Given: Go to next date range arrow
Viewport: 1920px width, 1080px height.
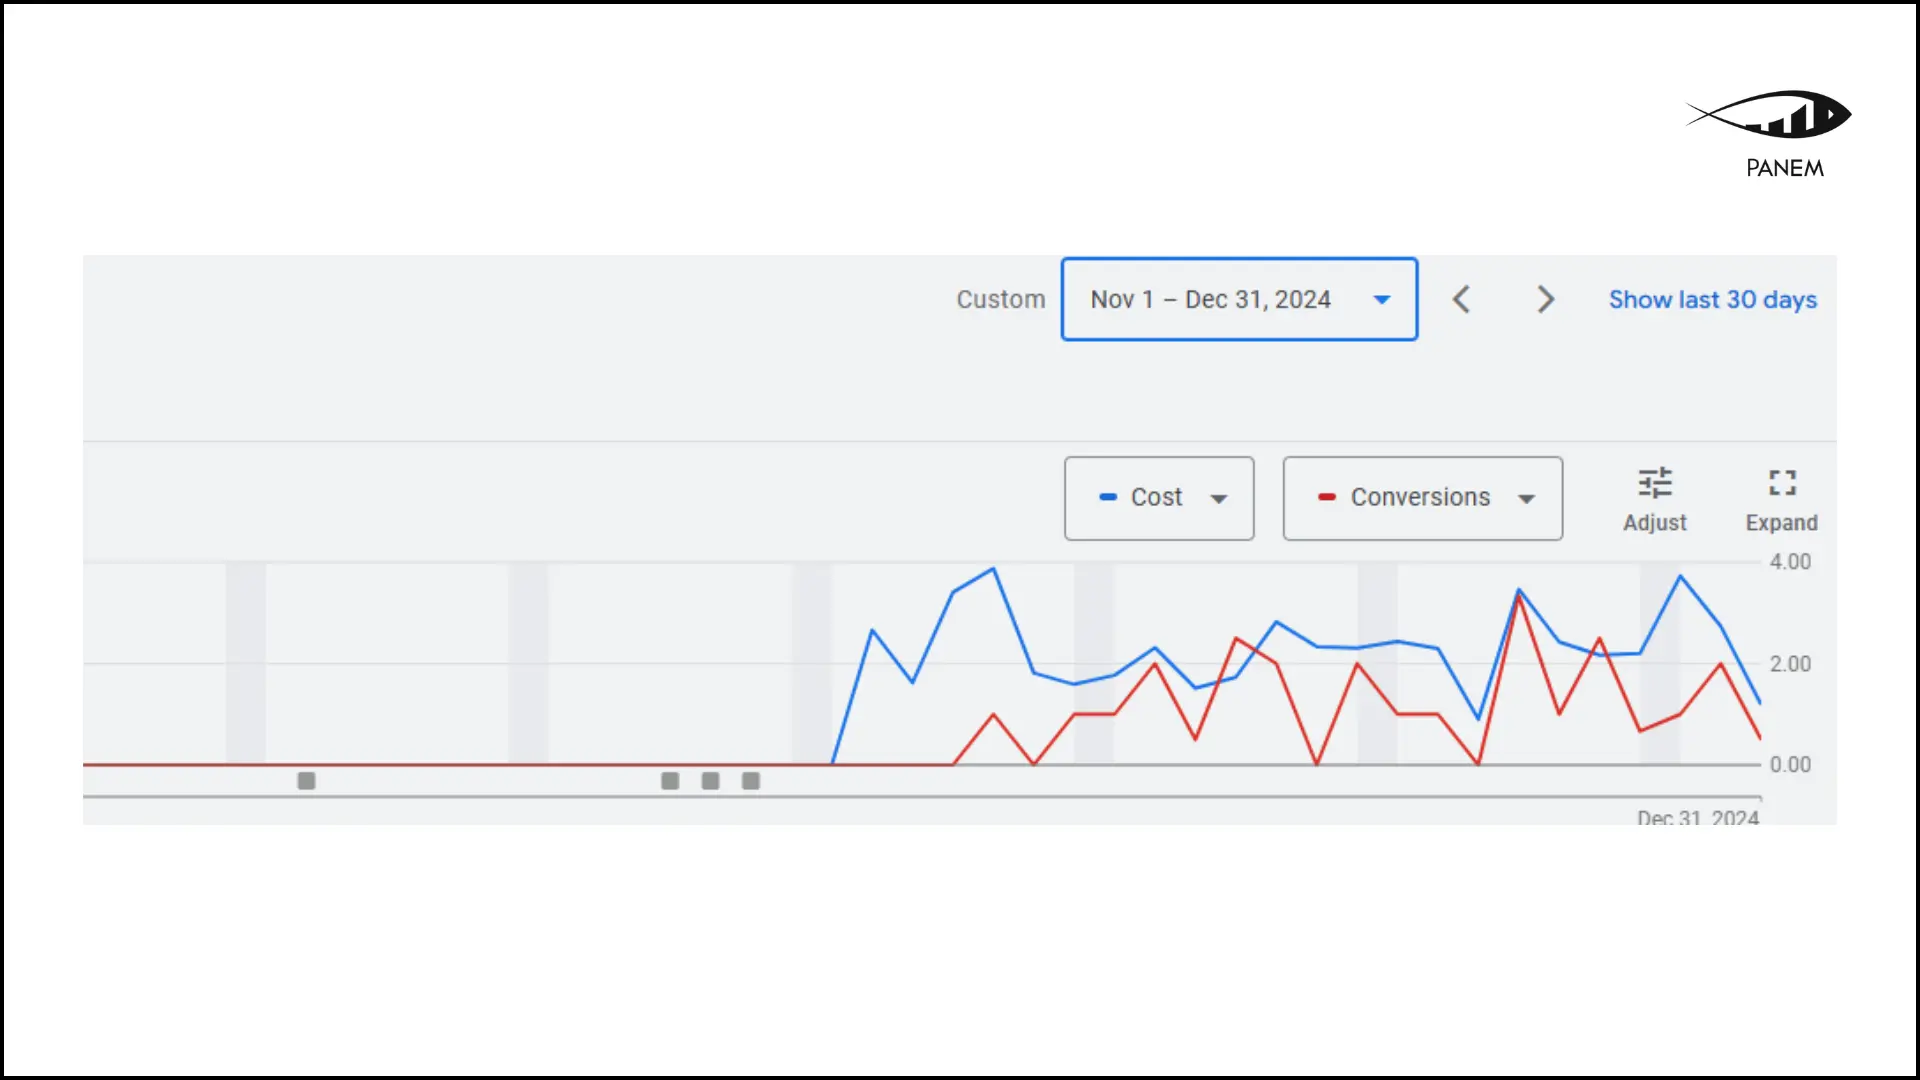Looking at the screenshot, I should (1545, 299).
